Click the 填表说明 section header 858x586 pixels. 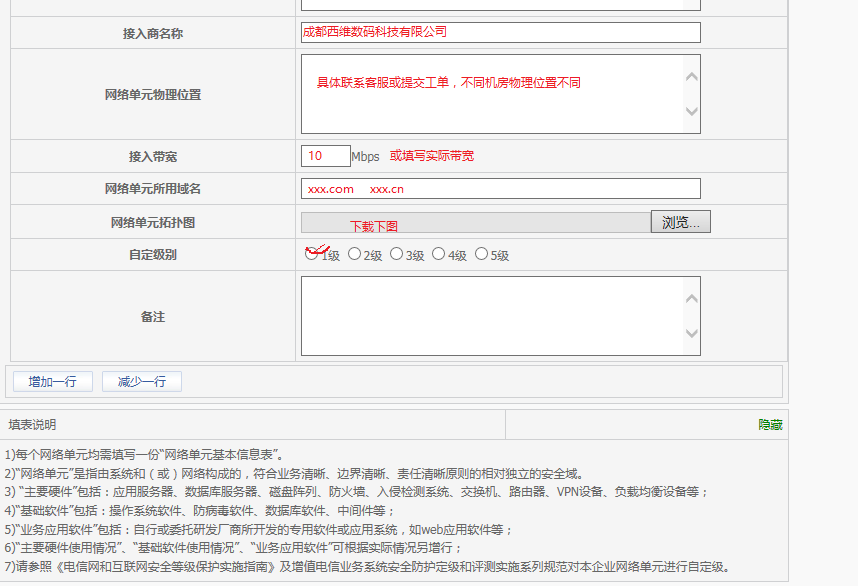coord(33,425)
